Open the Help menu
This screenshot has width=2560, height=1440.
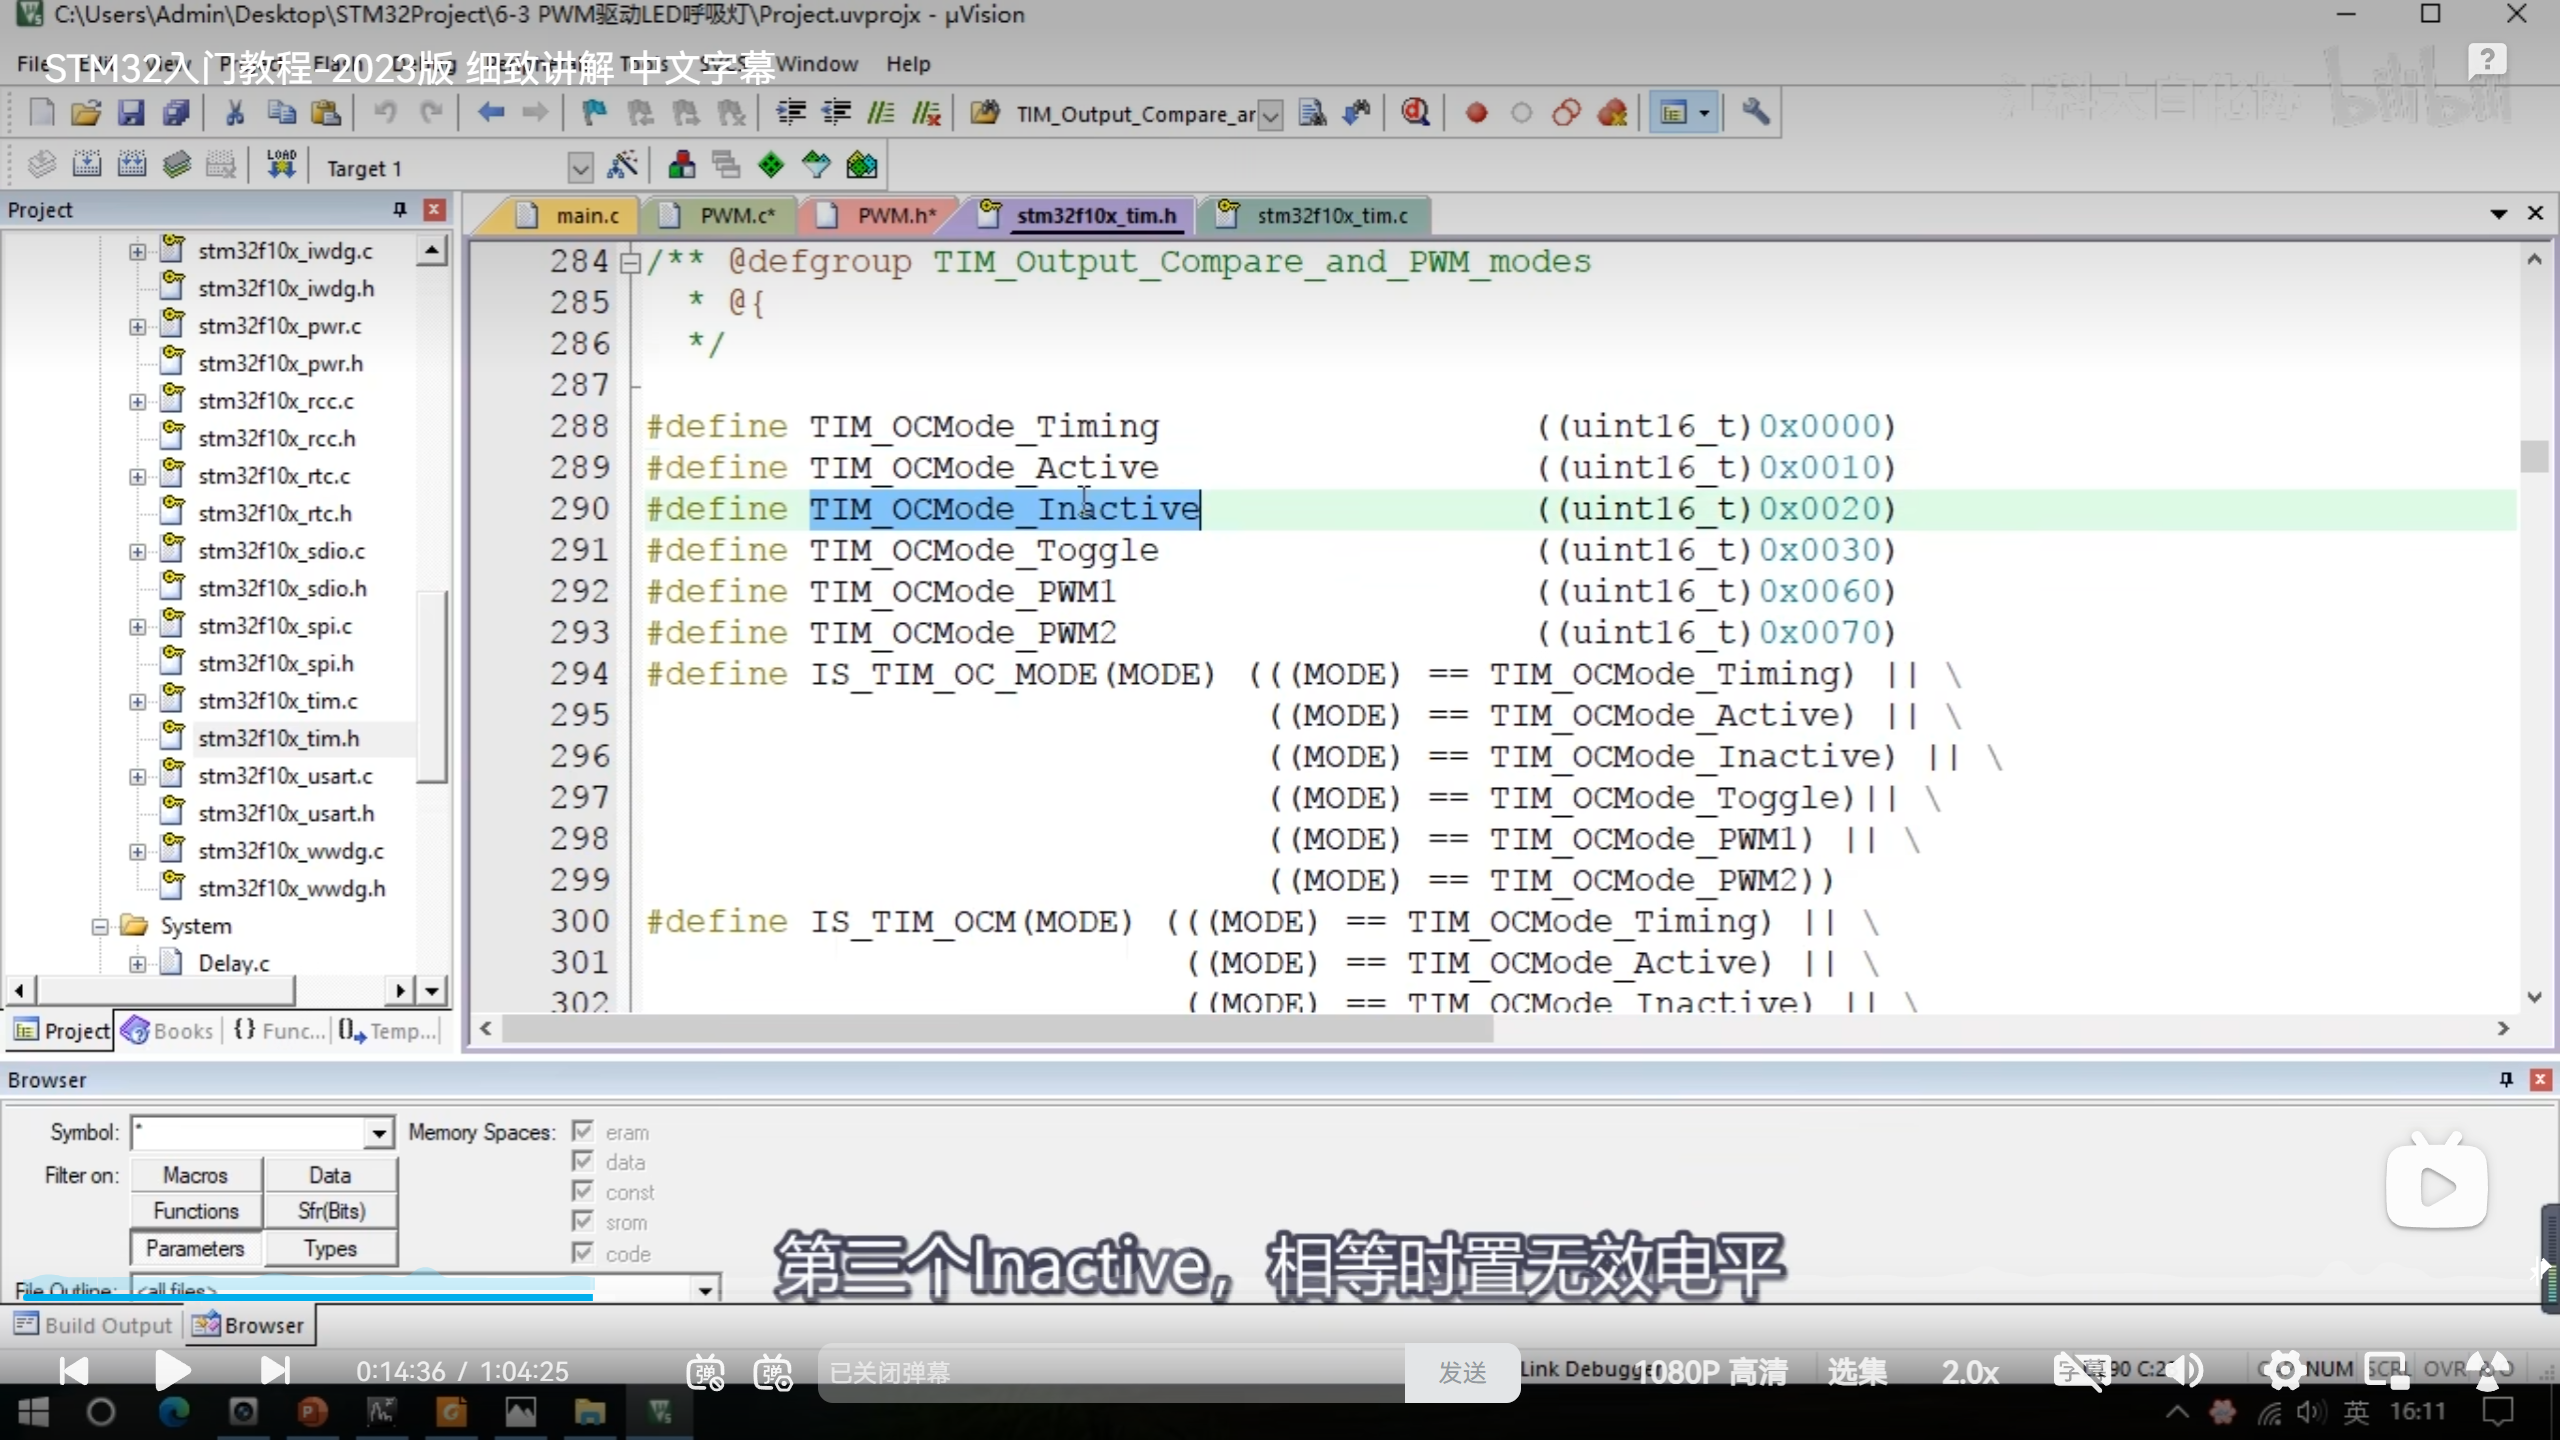(x=907, y=64)
